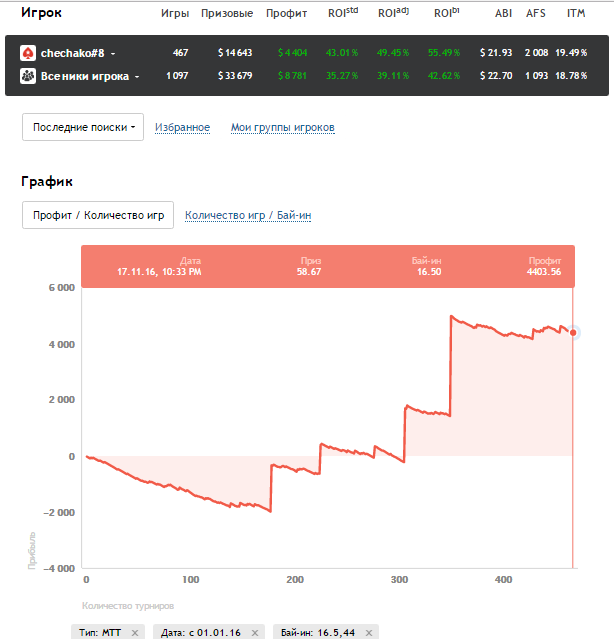The image size is (614, 639).
Task: Select the Профит / Количество игр tab
Action: point(98,215)
